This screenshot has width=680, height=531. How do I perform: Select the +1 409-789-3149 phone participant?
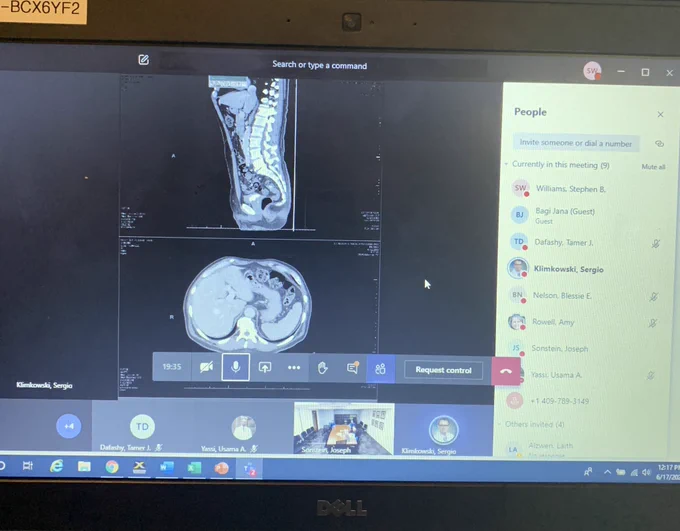559,401
